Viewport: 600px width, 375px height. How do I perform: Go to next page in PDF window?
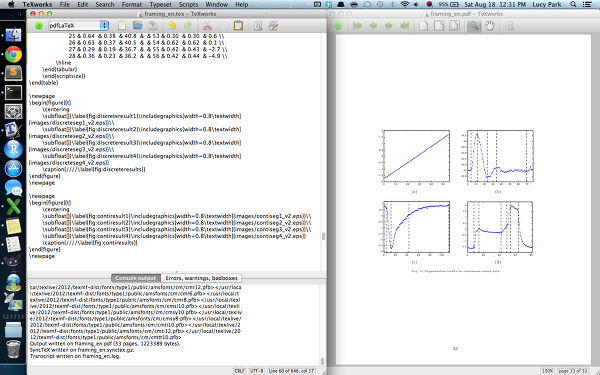(389, 26)
